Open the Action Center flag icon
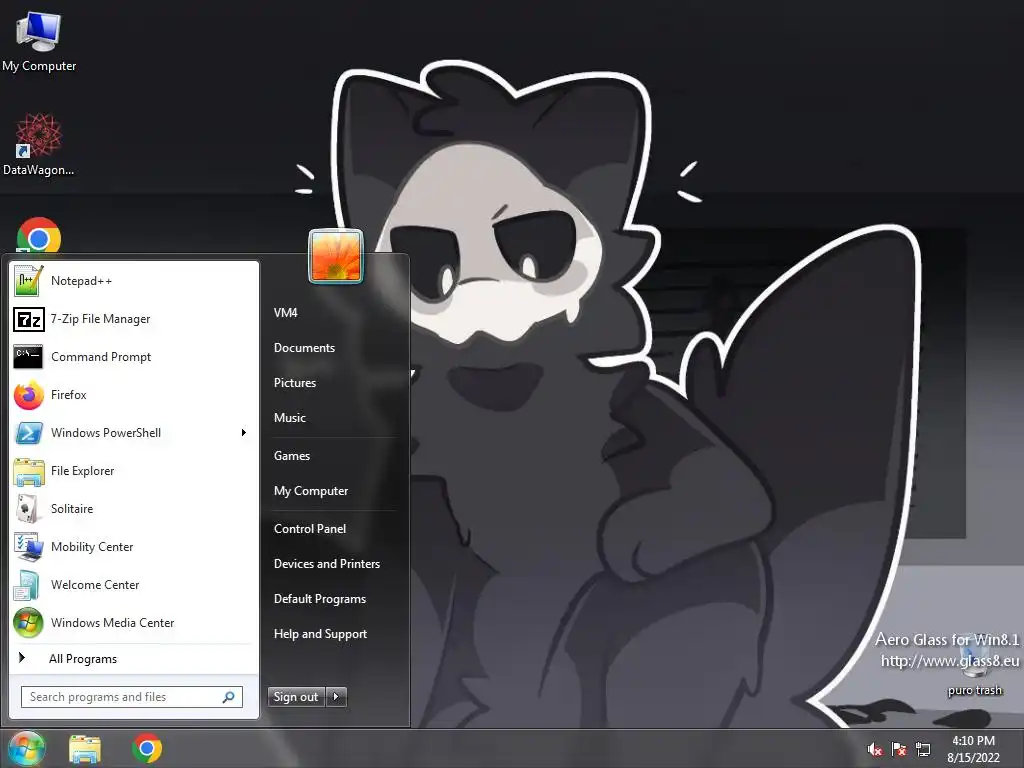 click(899, 750)
